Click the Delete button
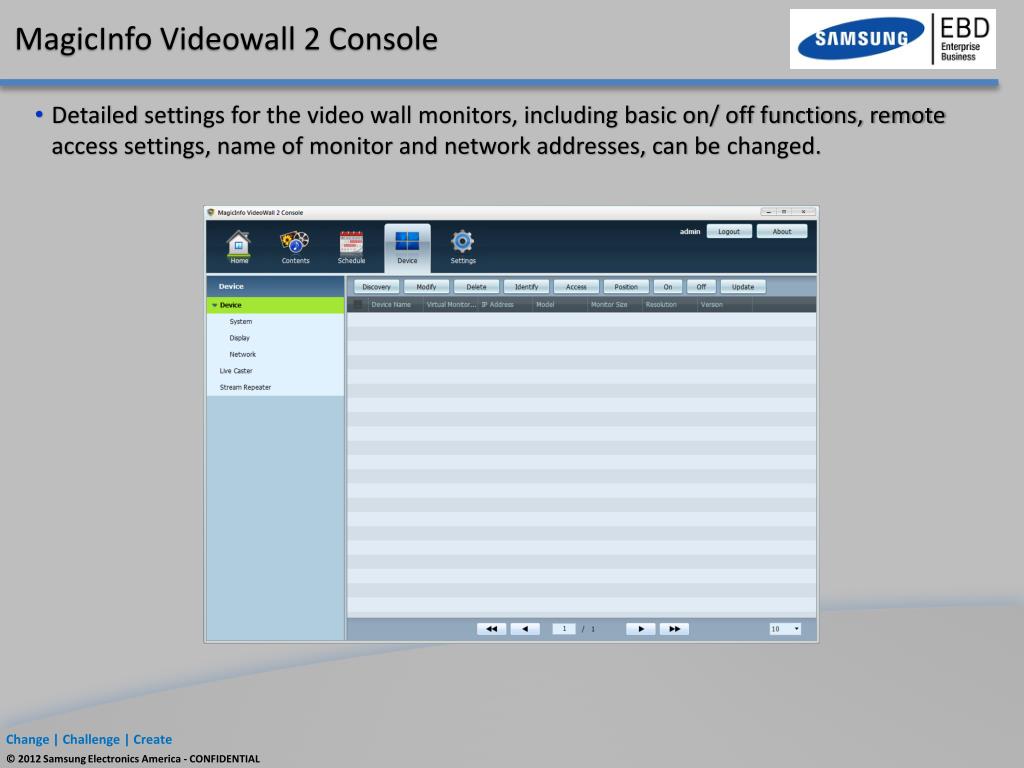Image resolution: width=1024 pixels, height=768 pixels. click(x=476, y=287)
